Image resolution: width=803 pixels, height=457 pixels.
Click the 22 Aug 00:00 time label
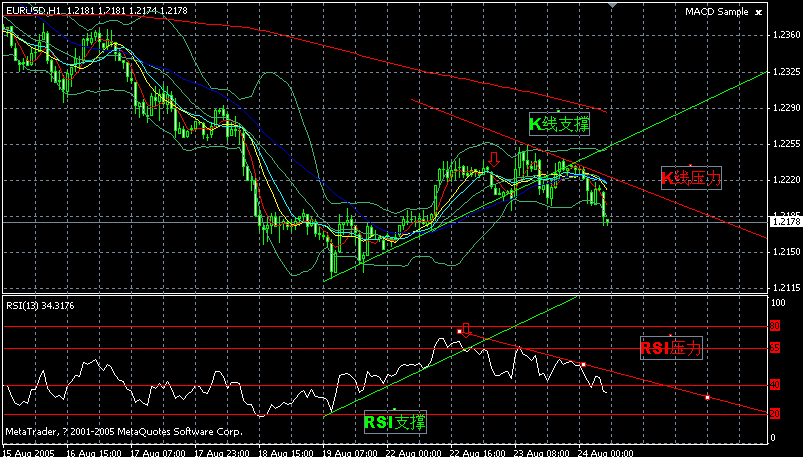coord(414,453)
